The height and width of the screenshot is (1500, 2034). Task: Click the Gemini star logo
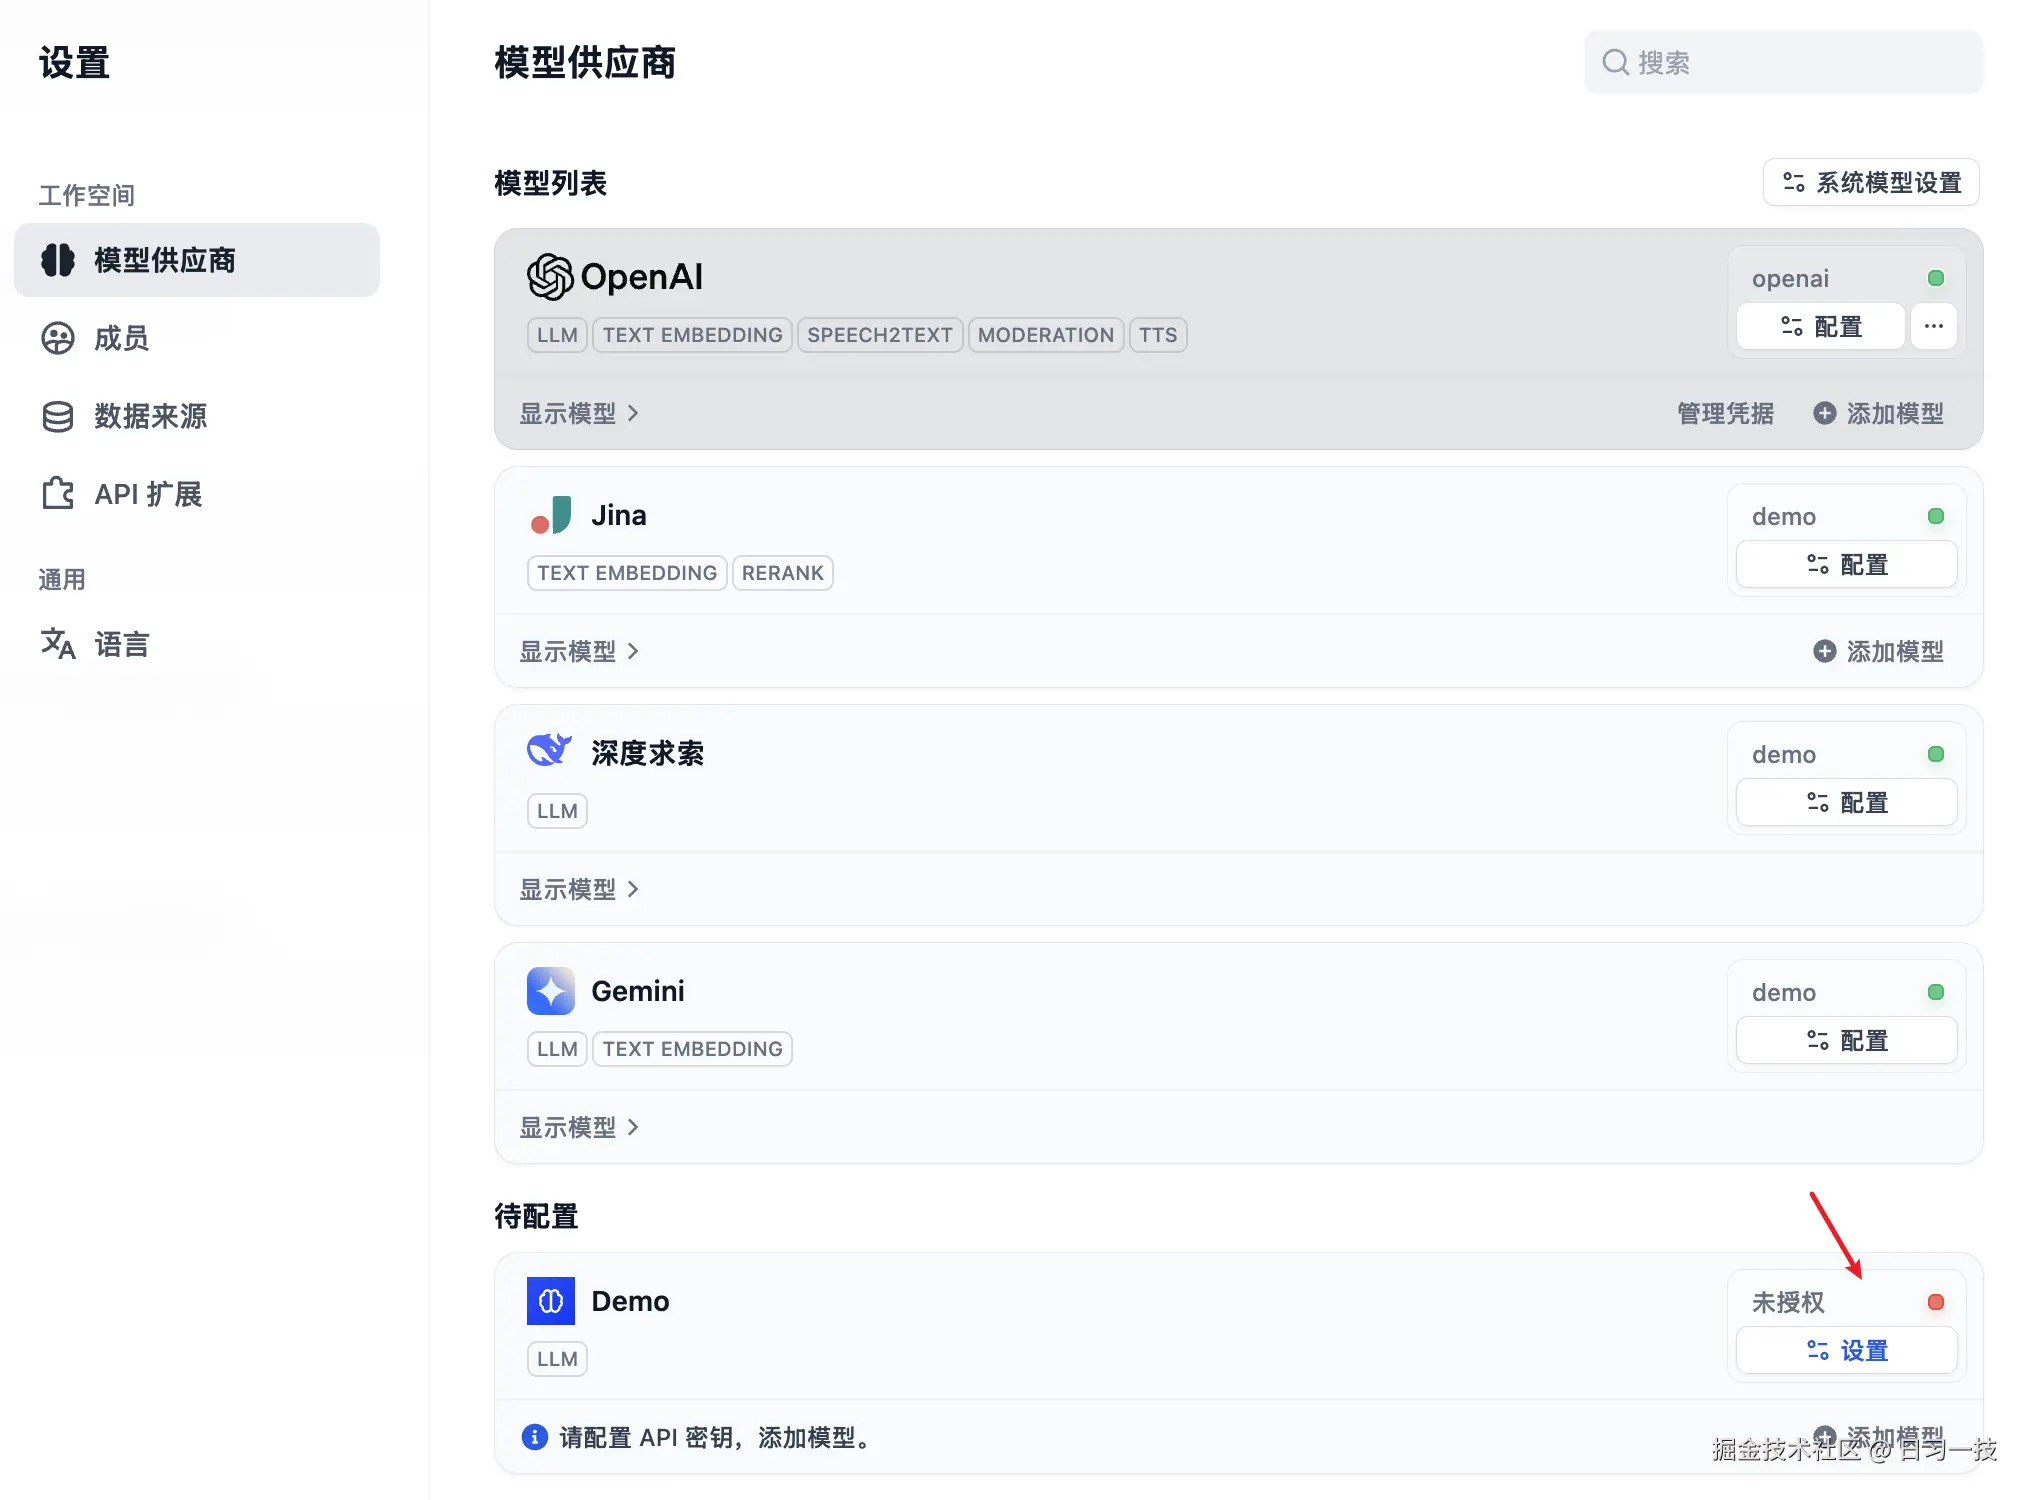click(x=551, y=991)
